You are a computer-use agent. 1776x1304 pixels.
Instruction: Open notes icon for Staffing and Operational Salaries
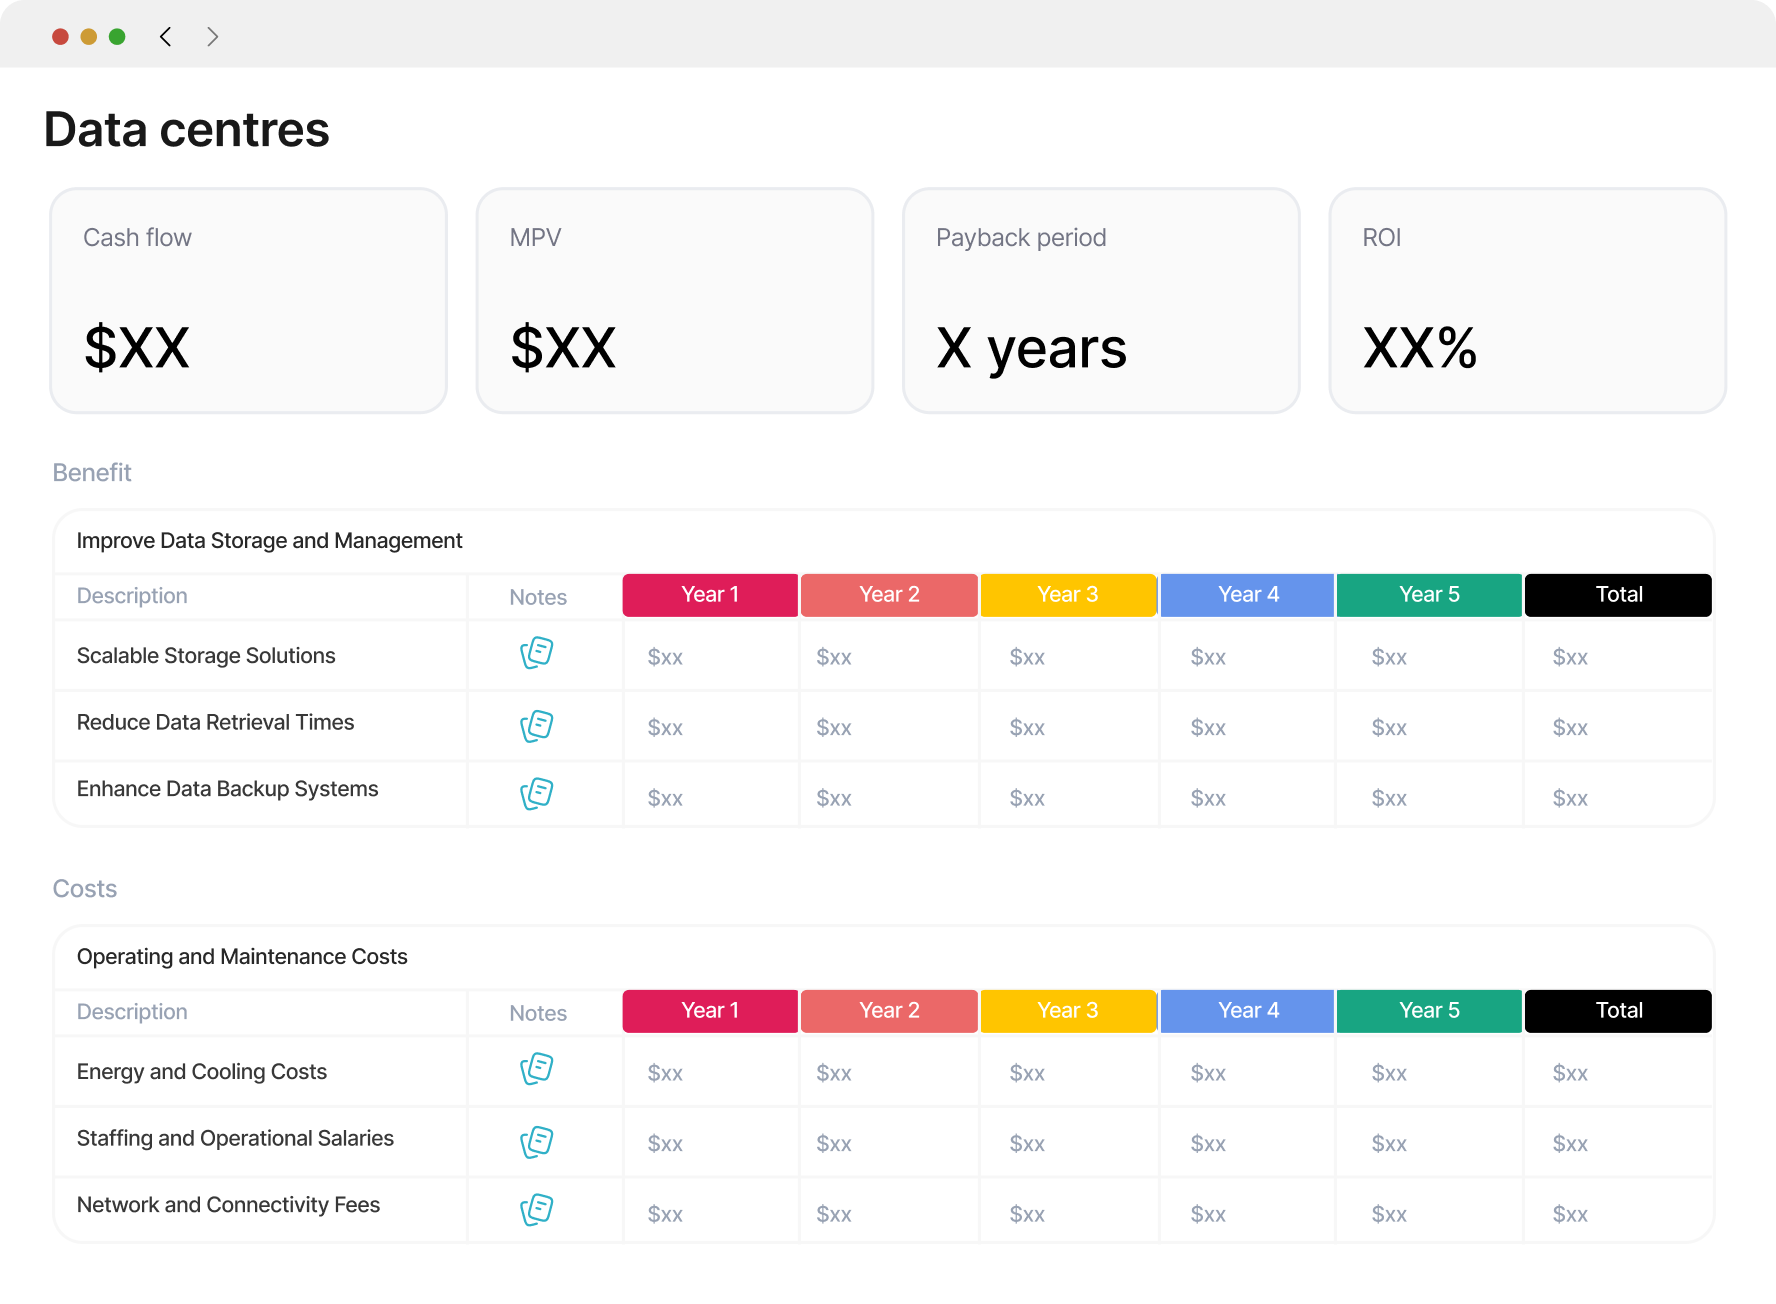pos(537,1142)
